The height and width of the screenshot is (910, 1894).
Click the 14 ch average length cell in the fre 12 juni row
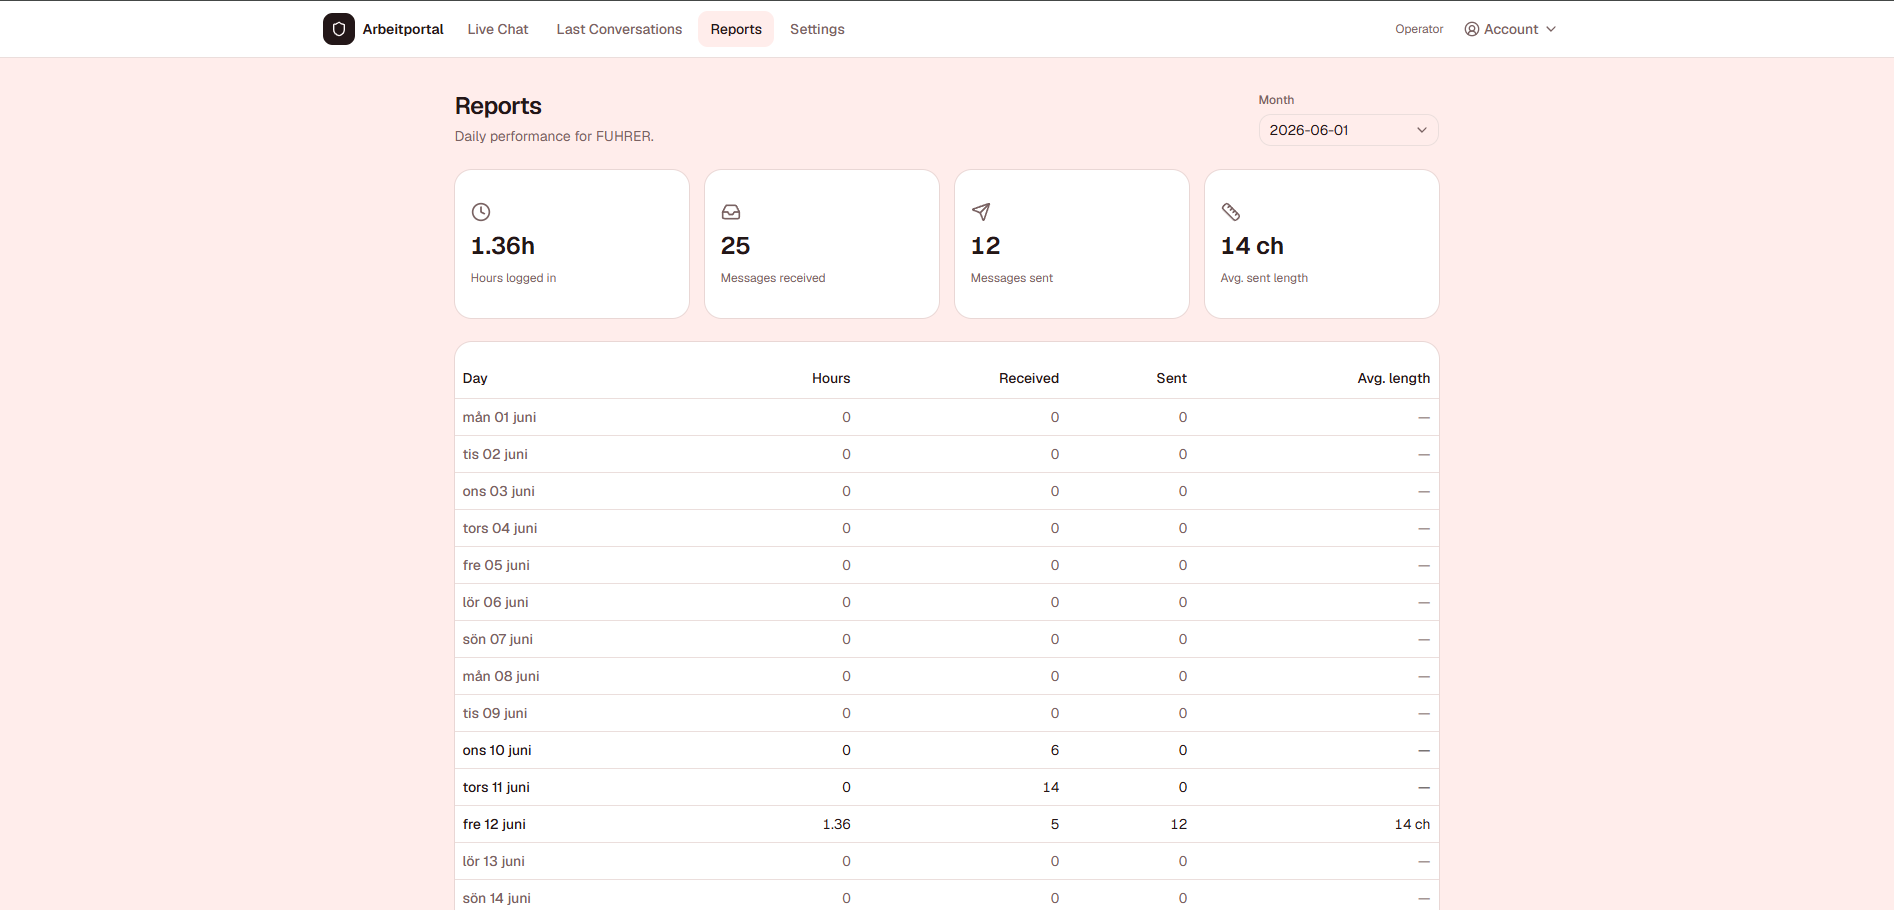(x=1412, y=824)
